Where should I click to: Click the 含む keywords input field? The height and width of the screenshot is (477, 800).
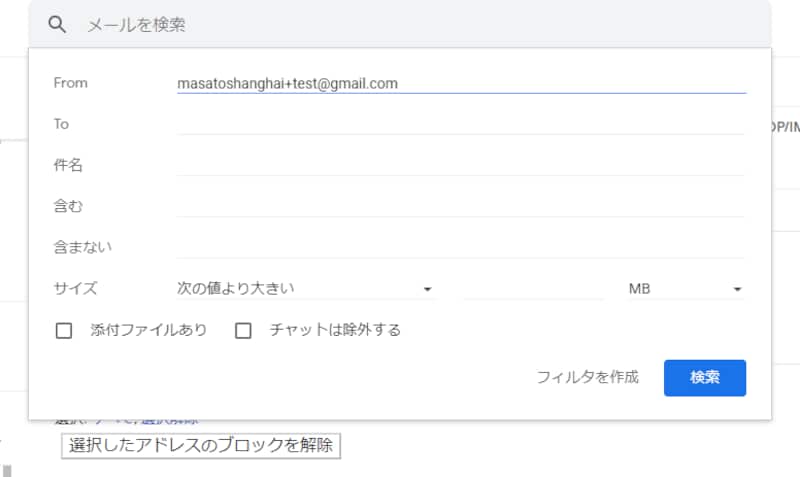[x=460, y=206]
